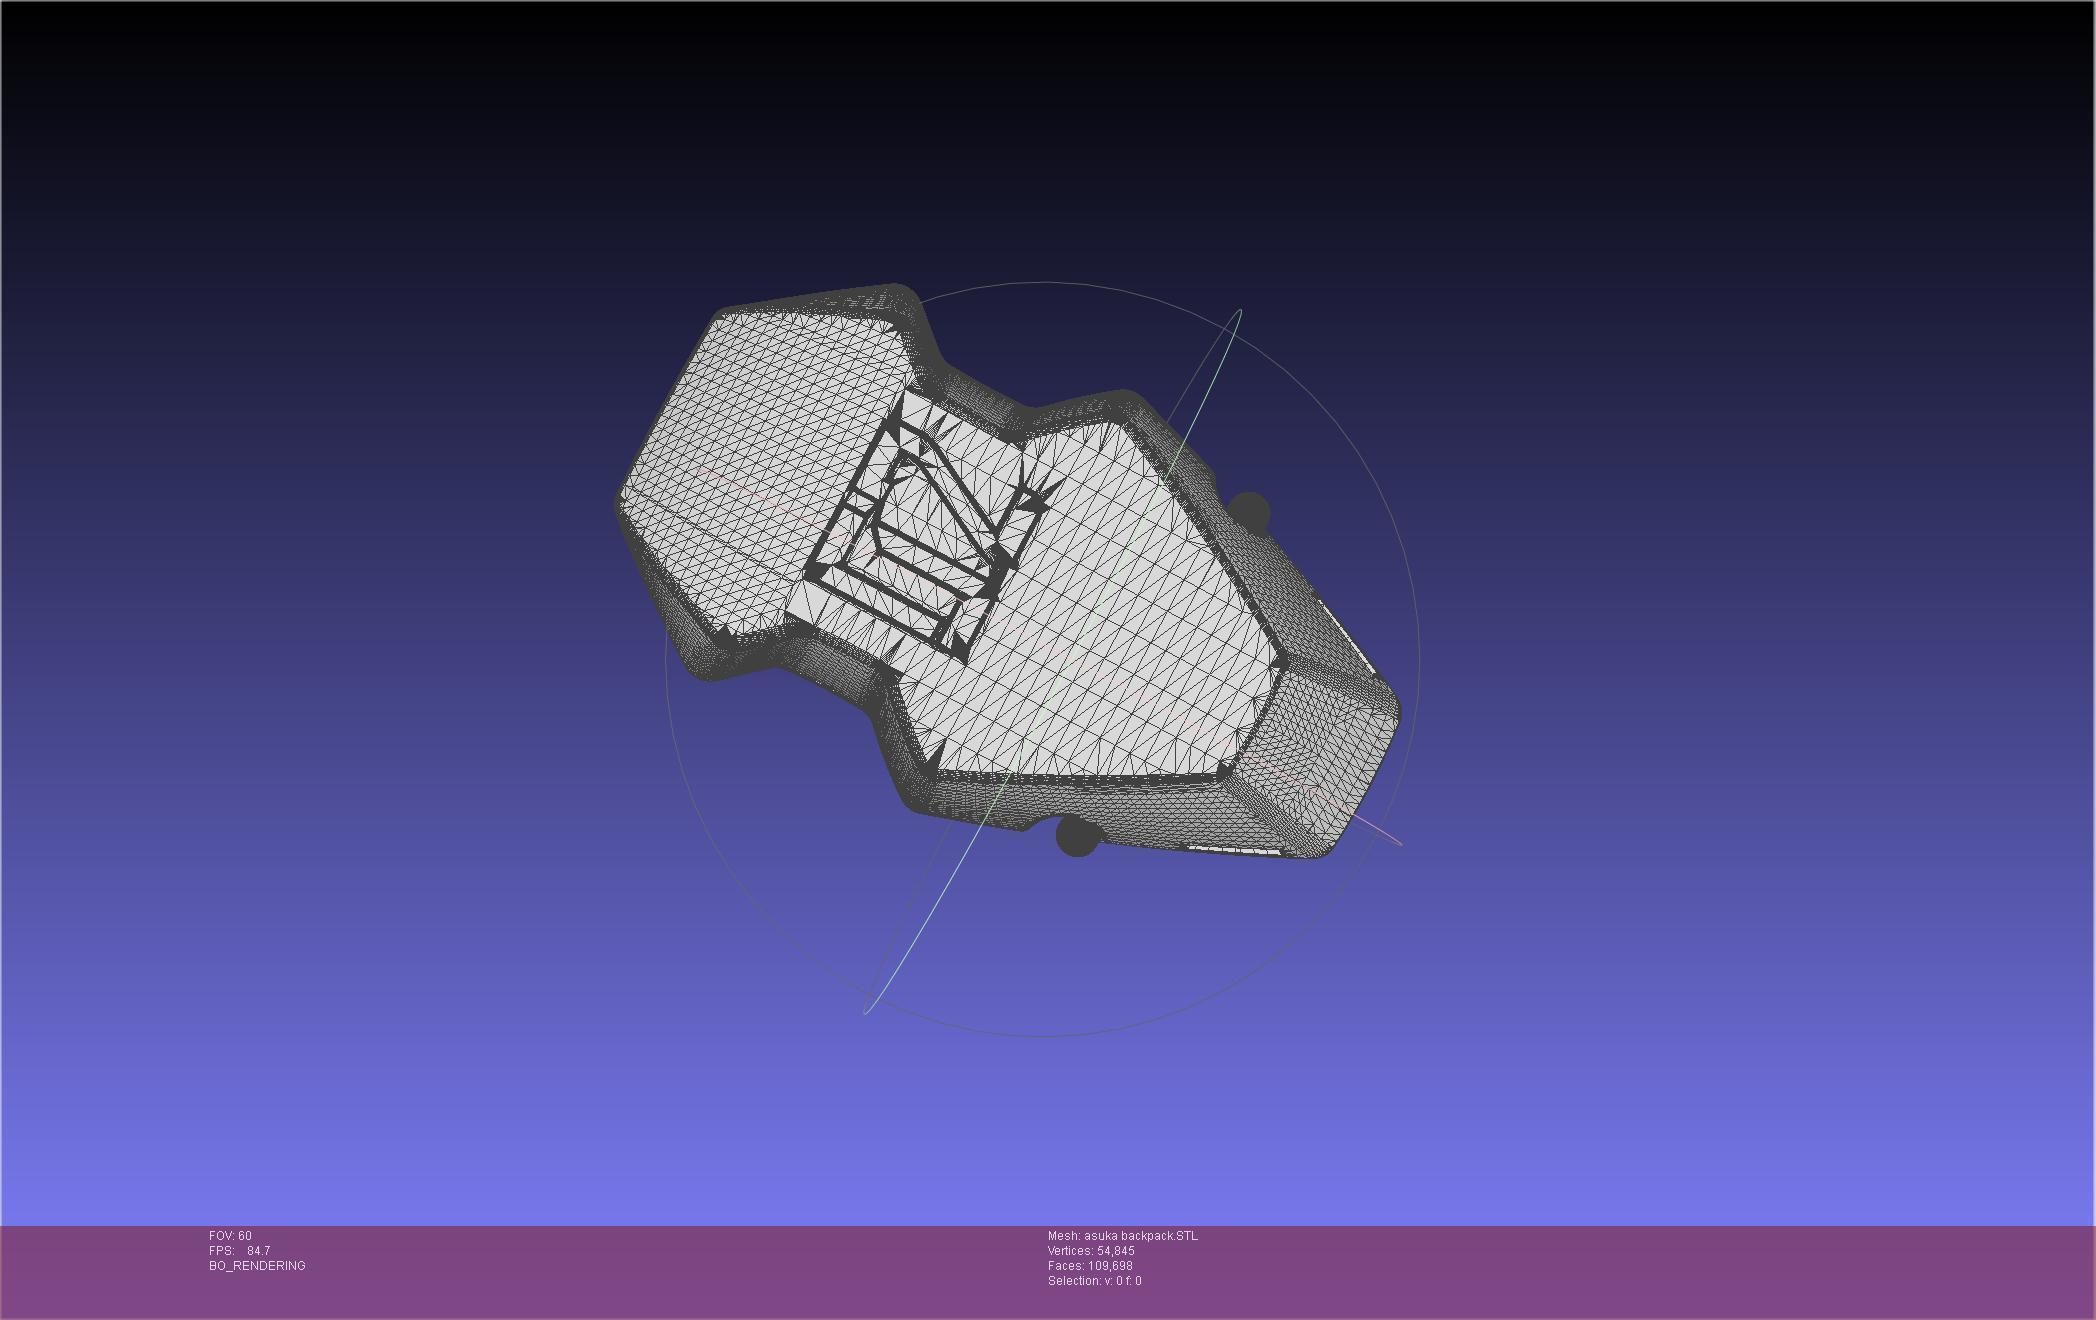The height and width of the screenshot is (1320, 2096).
Task: Click the backpack mesh model in viewport
Action: point(1006,572)
